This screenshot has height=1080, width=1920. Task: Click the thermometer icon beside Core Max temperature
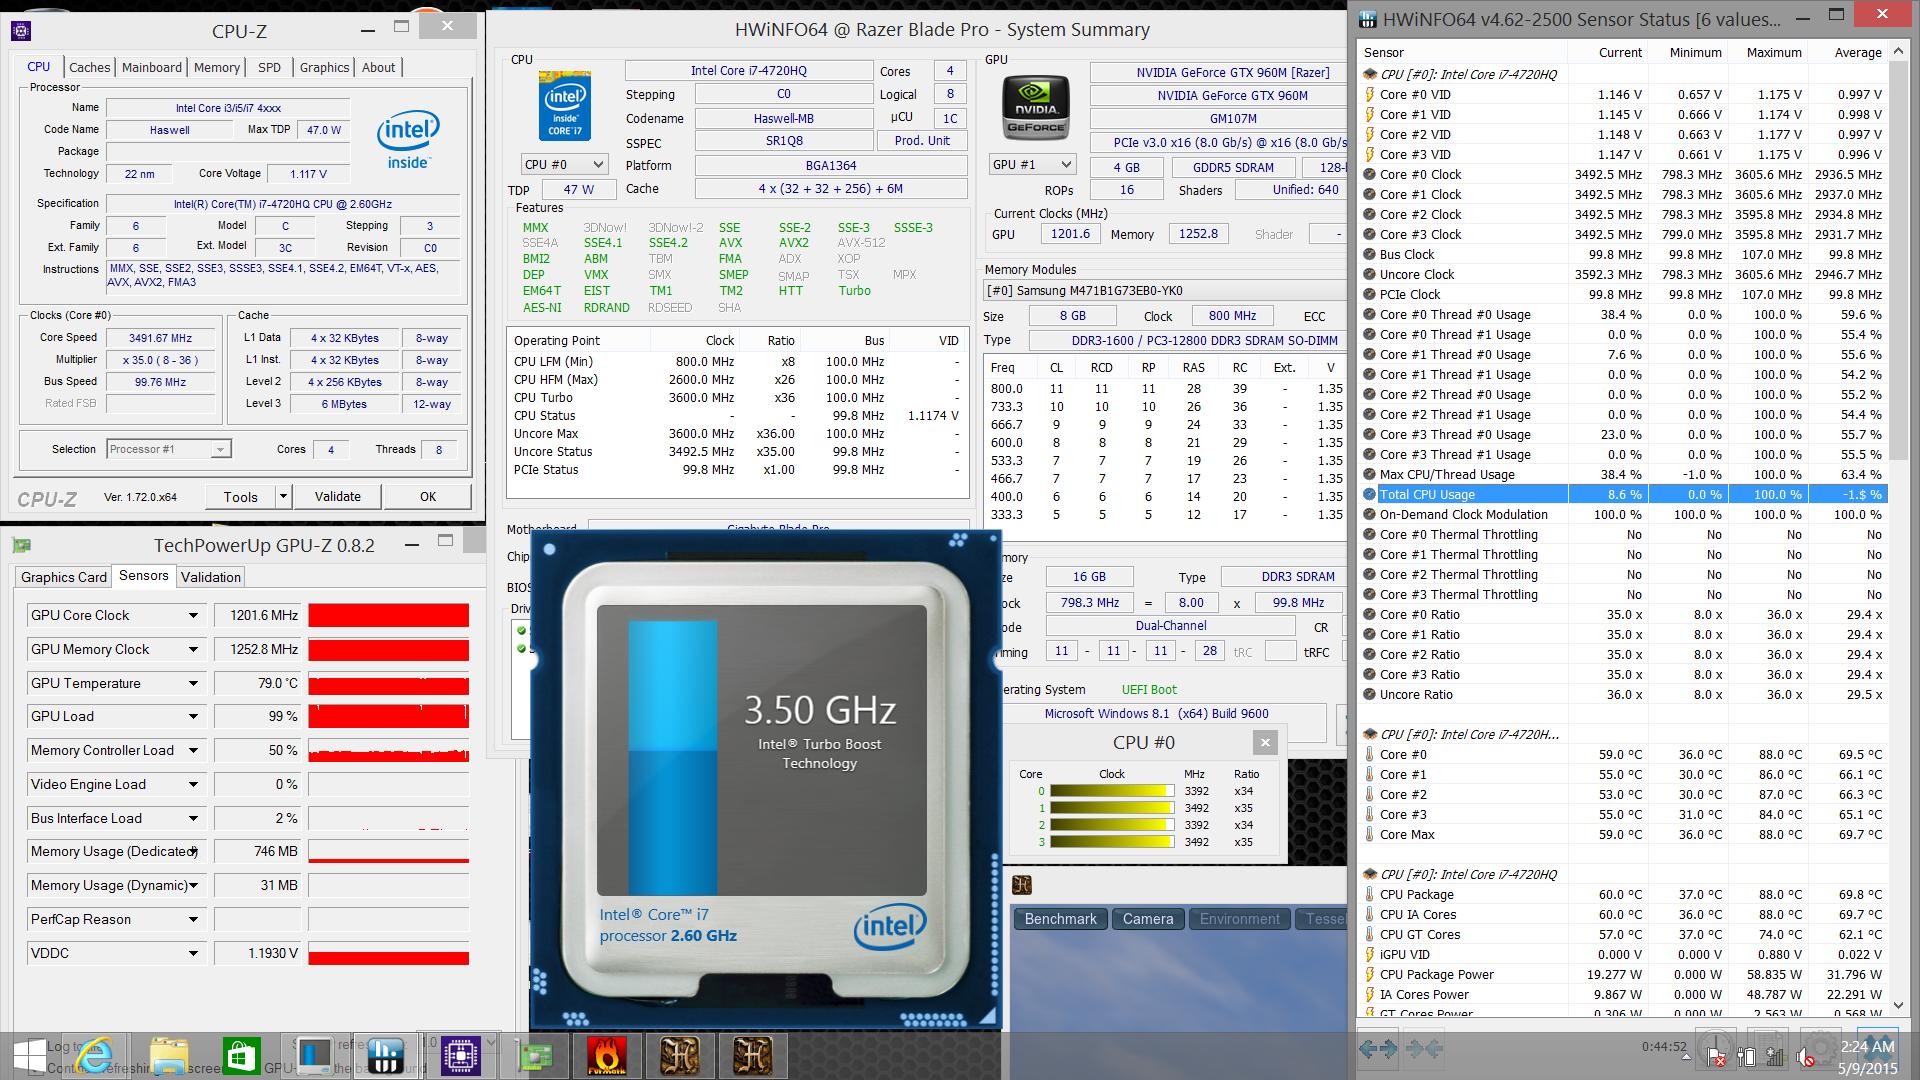(1370, 834)
